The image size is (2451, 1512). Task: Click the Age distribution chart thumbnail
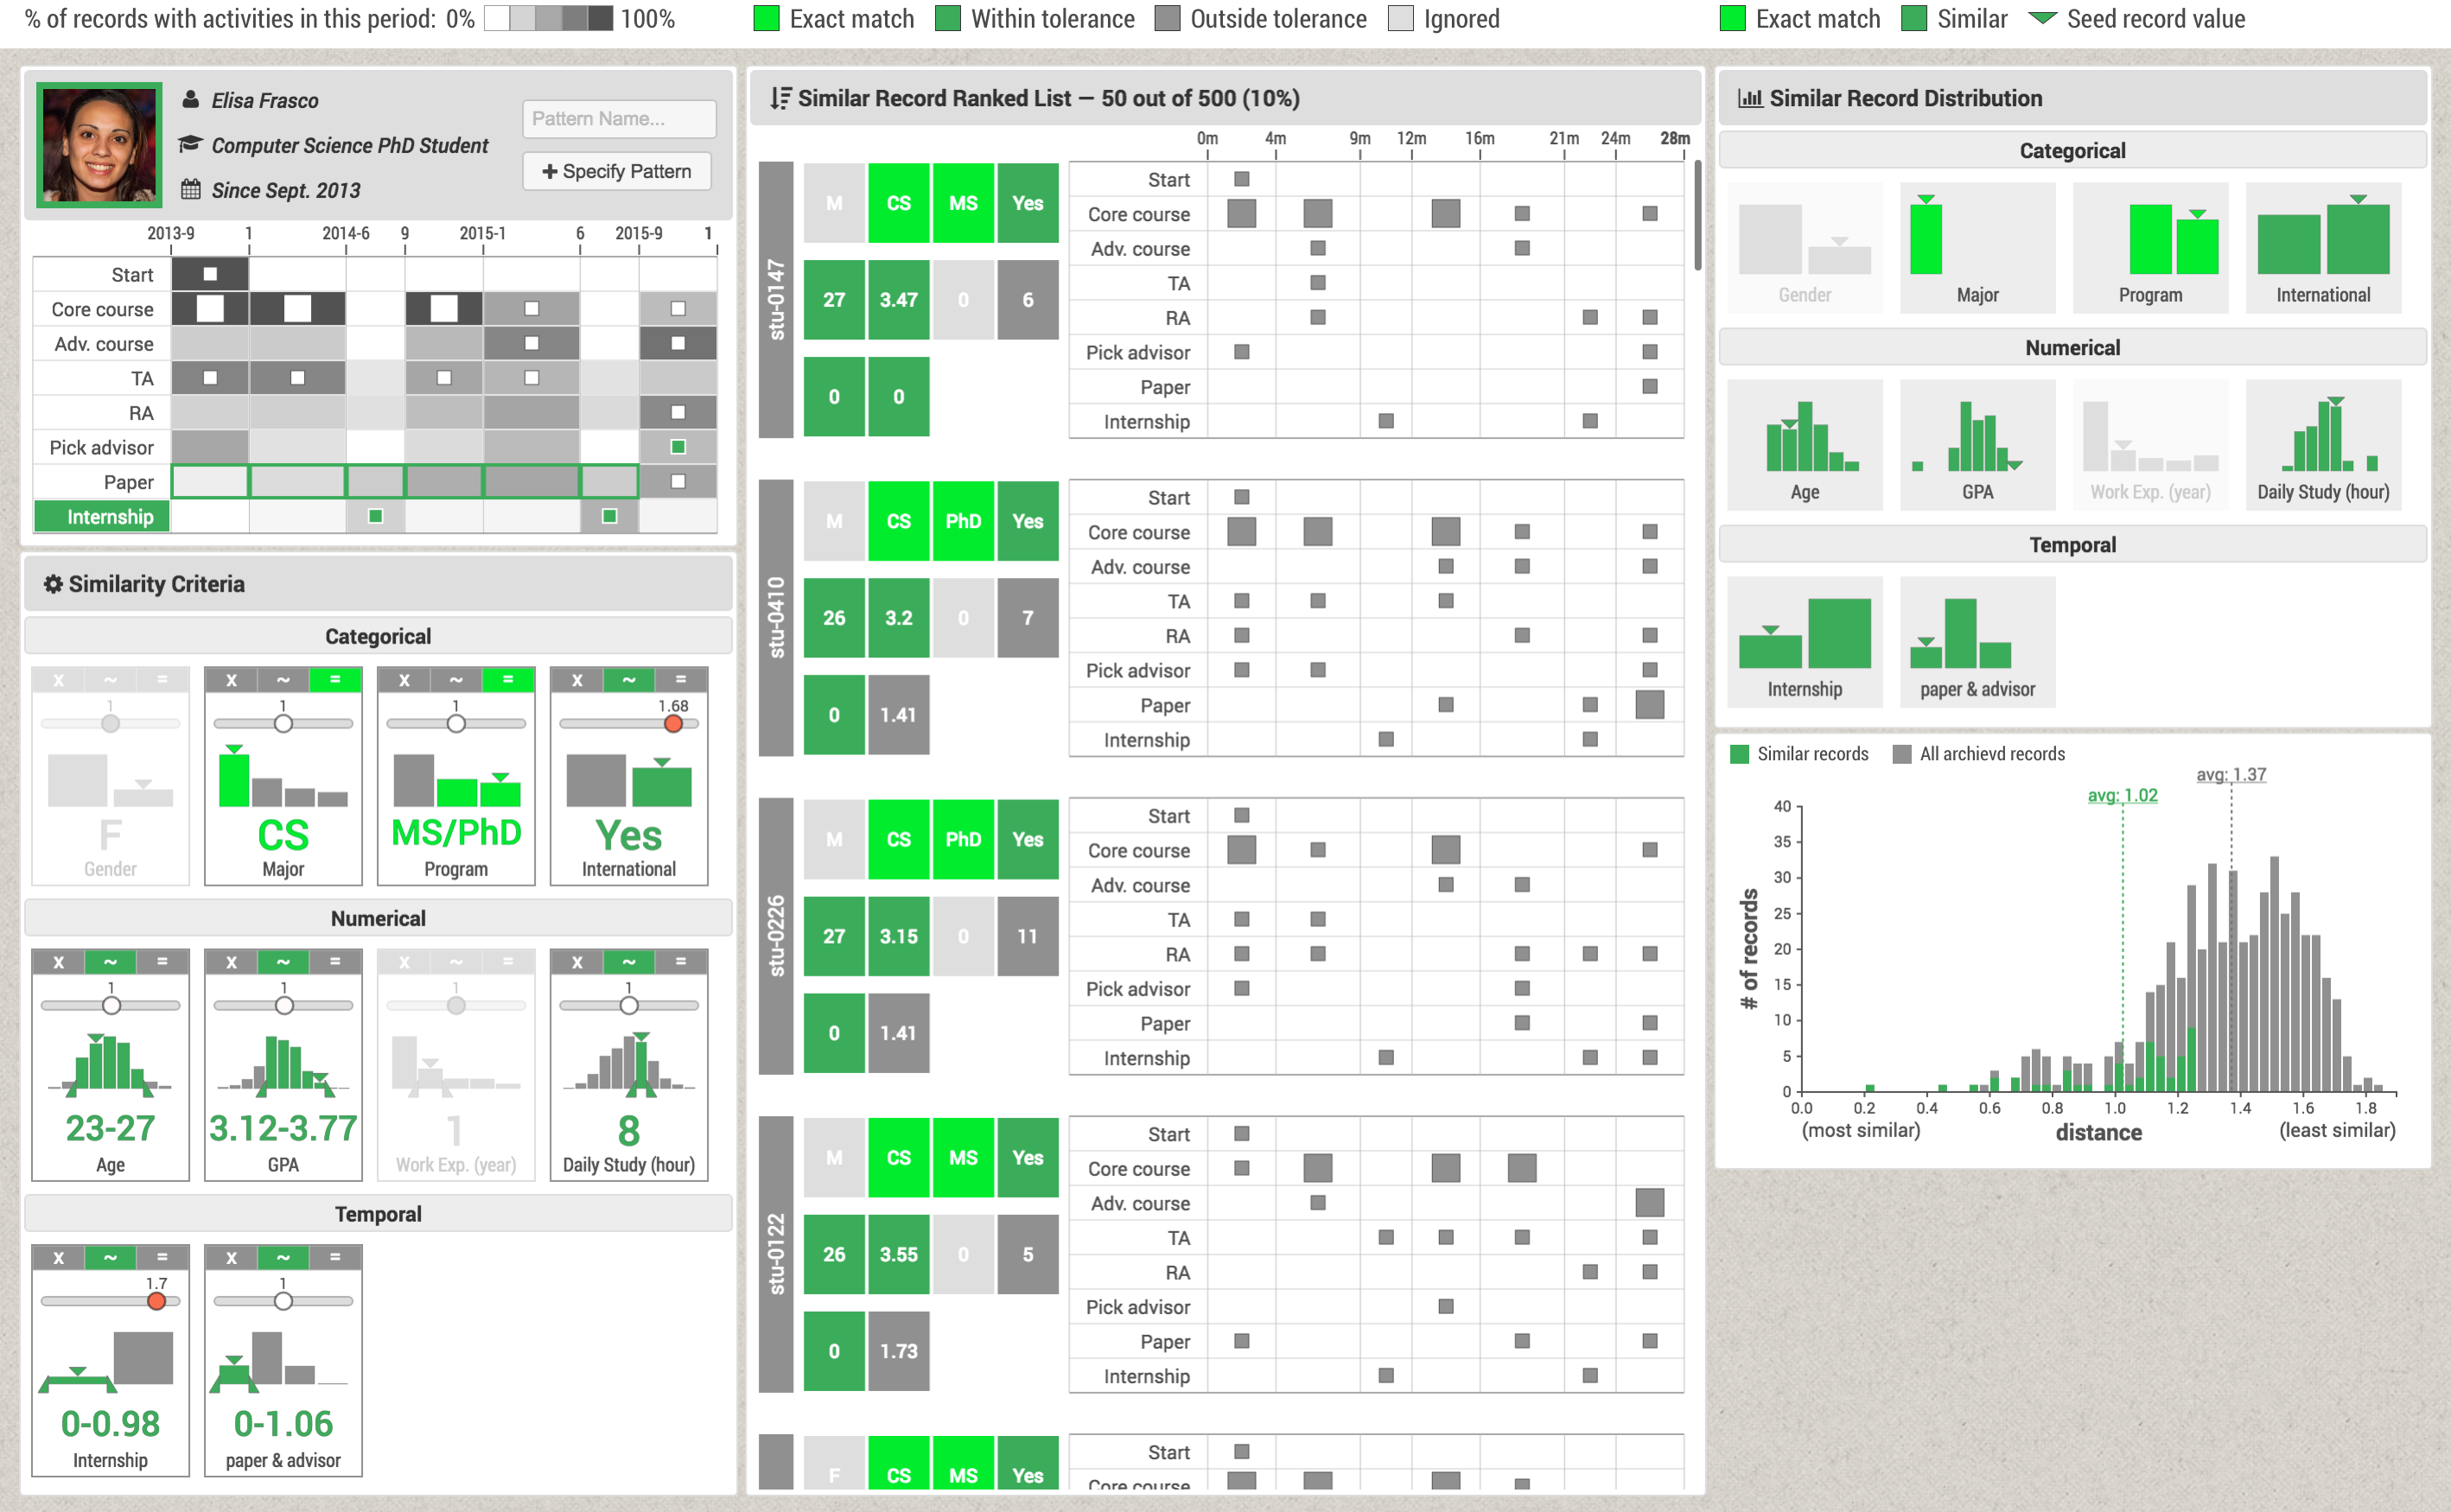click(x=1804, y=444)
